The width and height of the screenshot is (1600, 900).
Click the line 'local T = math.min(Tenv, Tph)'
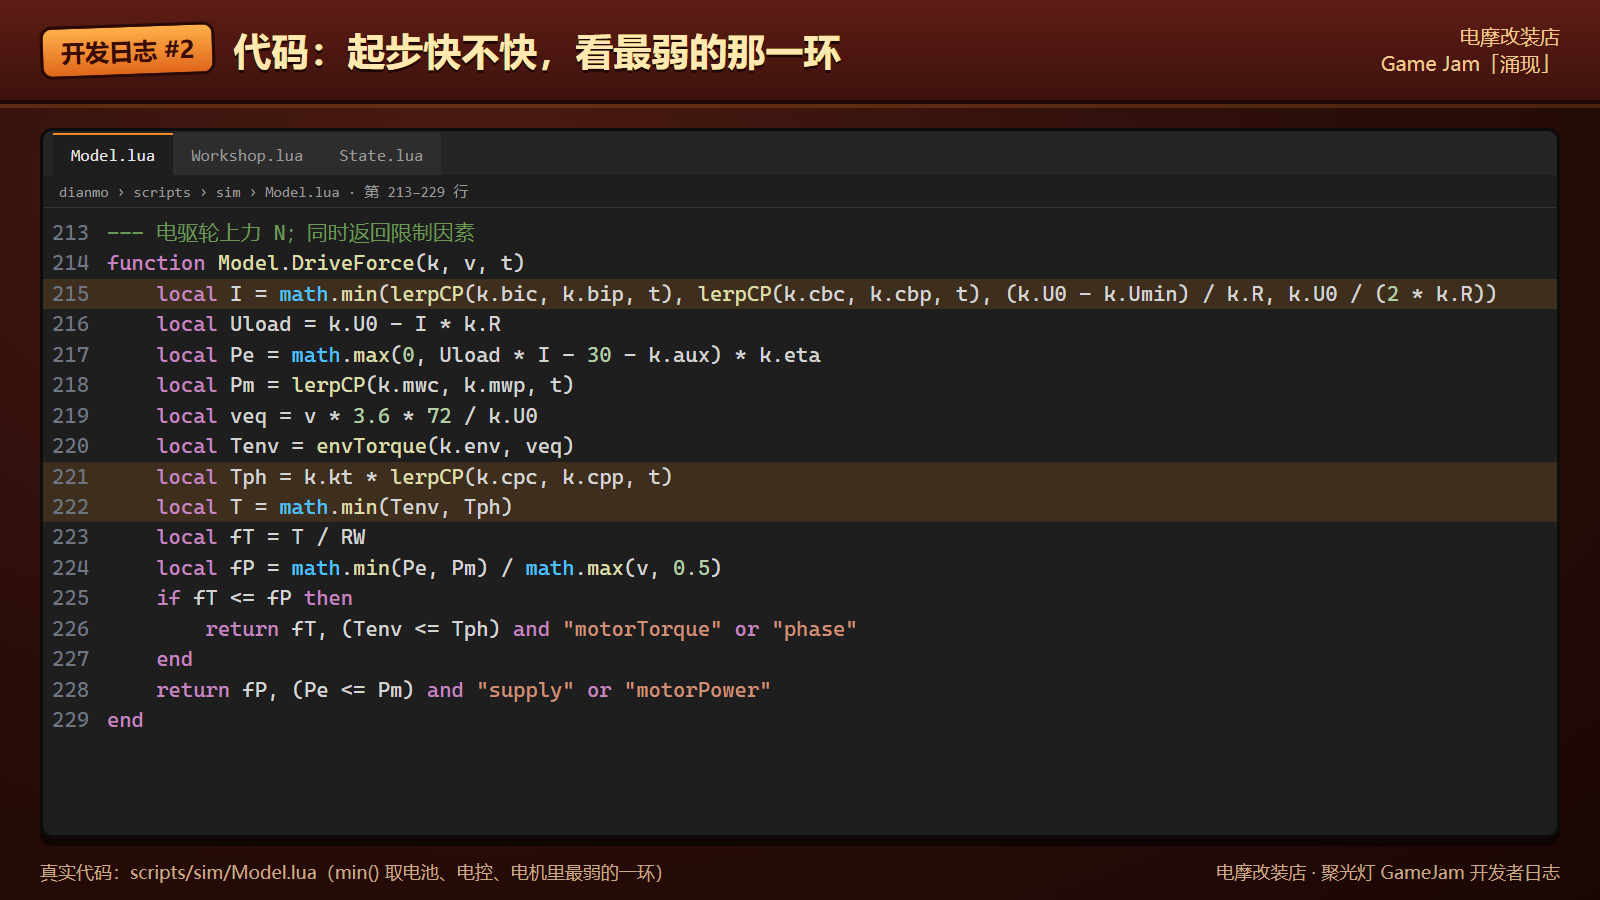800,507
